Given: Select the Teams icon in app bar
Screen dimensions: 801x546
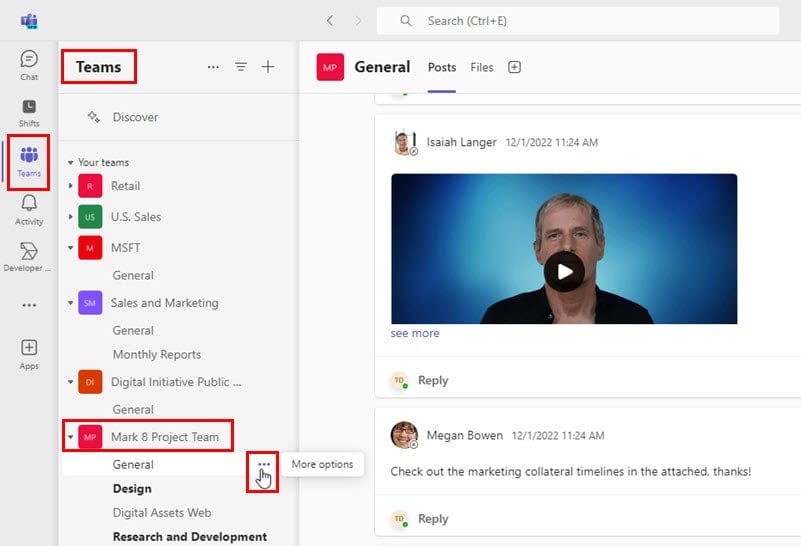Looking at the screenshot, I should (x=29, y=162).
